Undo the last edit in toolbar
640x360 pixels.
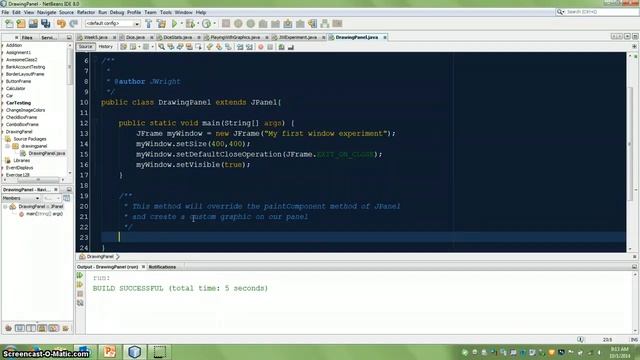click(61, 24)
